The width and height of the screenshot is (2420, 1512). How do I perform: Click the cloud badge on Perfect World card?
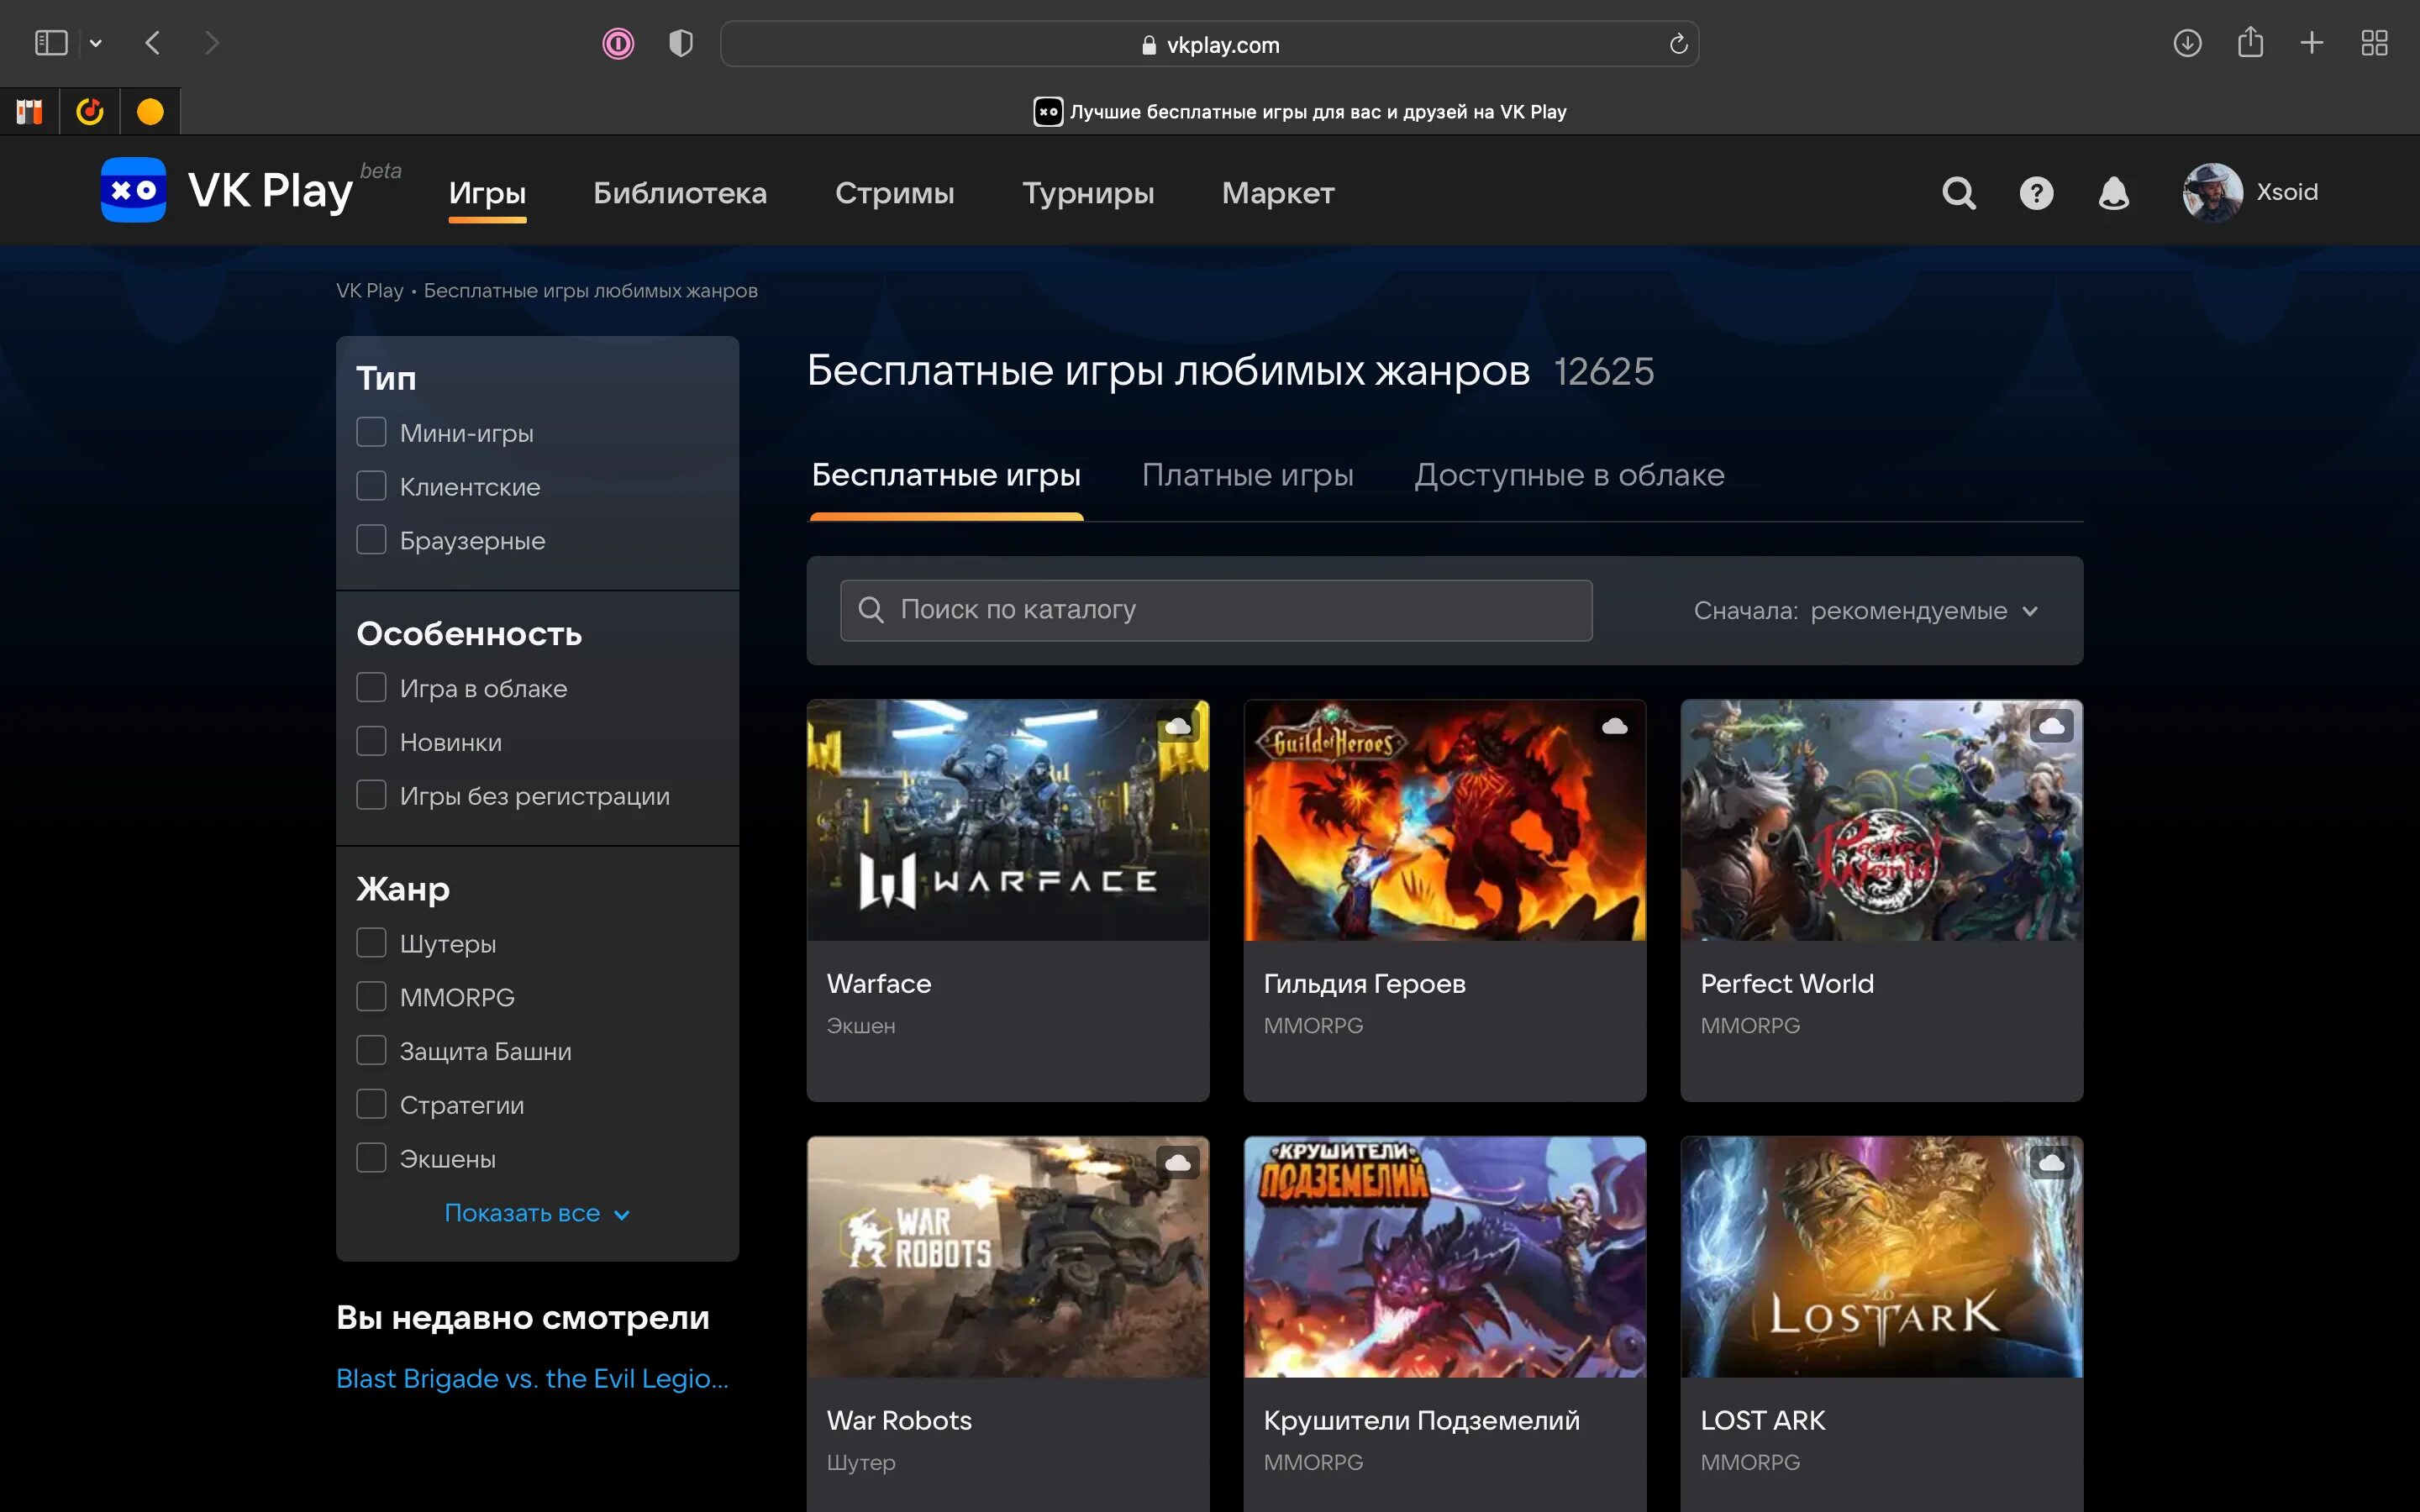pyautogui.click(x=2051, y=726)
